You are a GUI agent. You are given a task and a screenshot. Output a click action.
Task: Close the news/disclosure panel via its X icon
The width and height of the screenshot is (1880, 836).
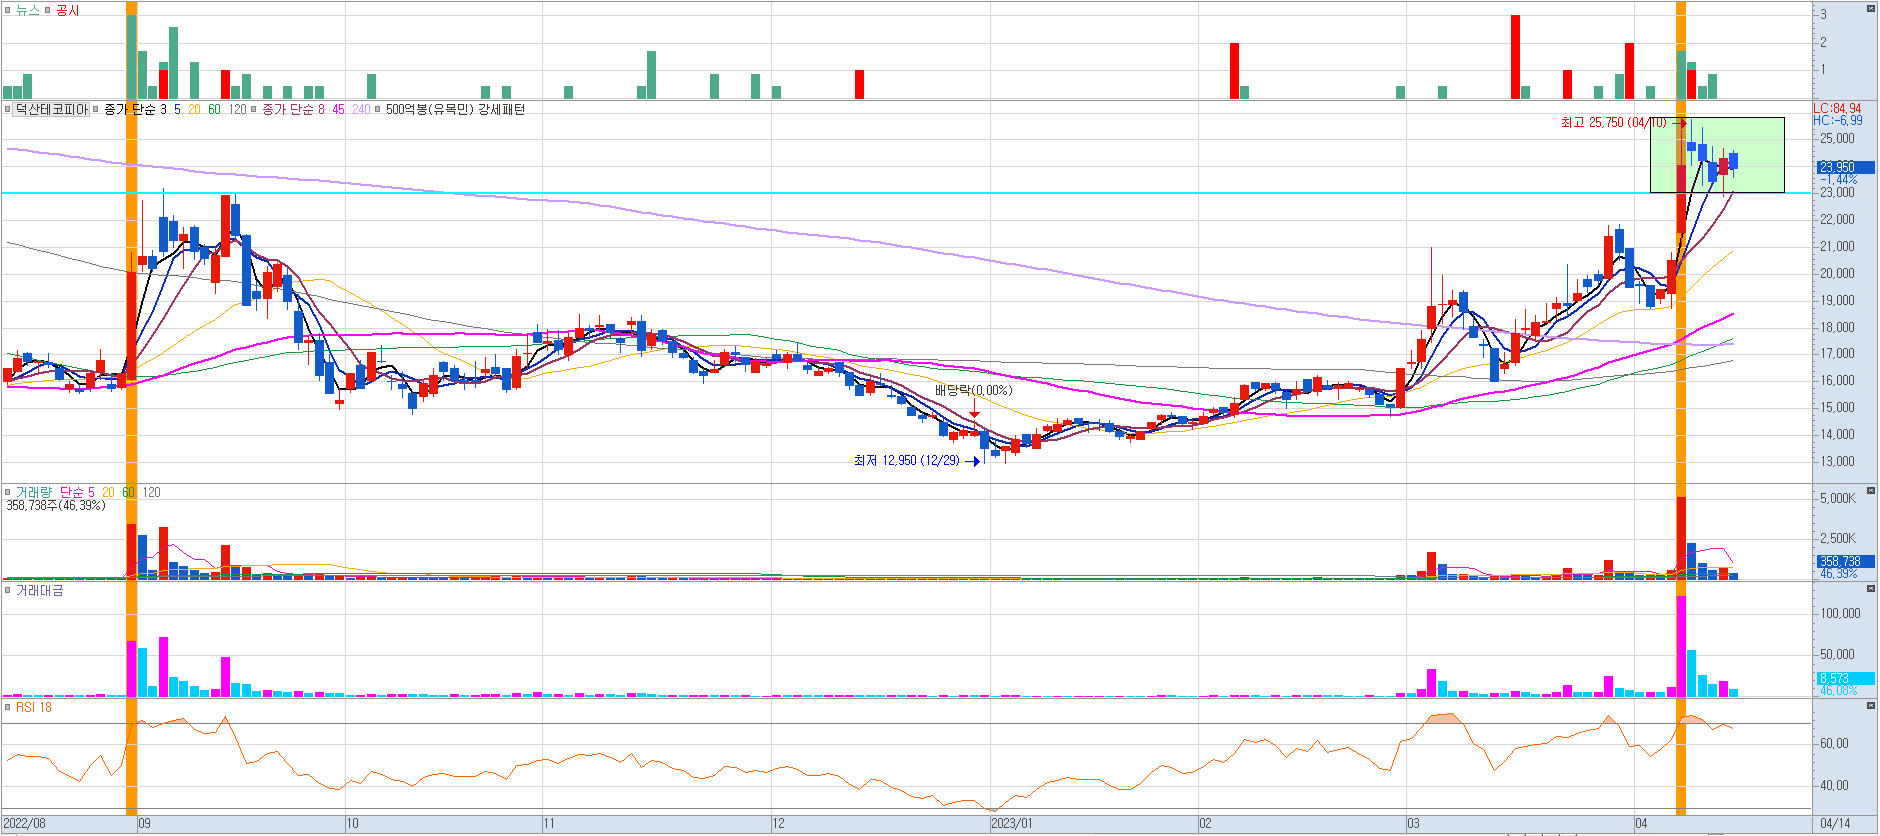coord(1871,8)
